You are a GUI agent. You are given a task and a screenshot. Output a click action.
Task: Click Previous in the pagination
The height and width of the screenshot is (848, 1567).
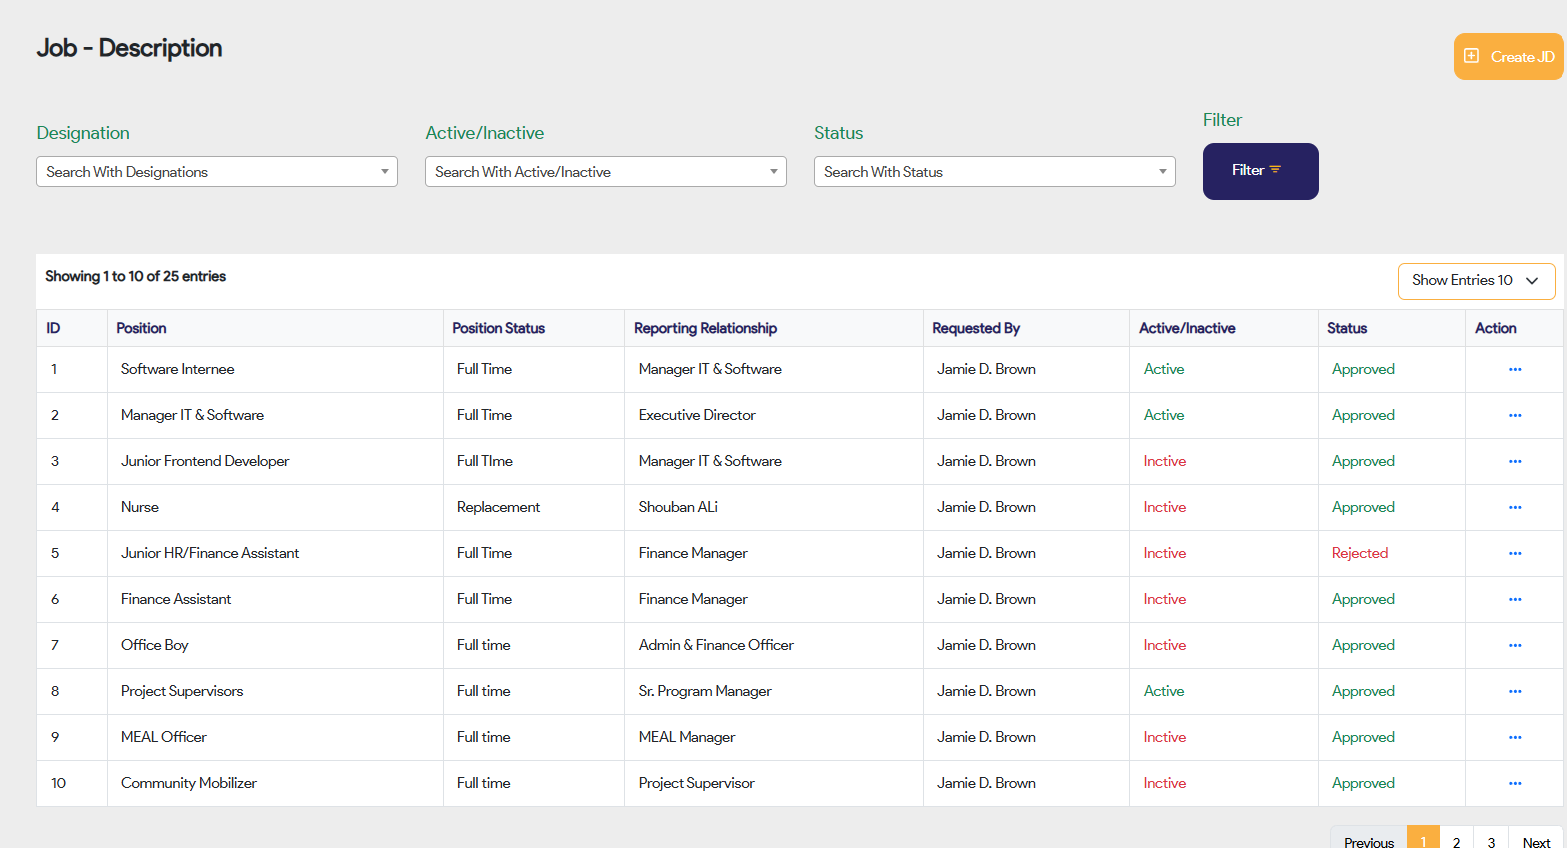[1368, 841]
